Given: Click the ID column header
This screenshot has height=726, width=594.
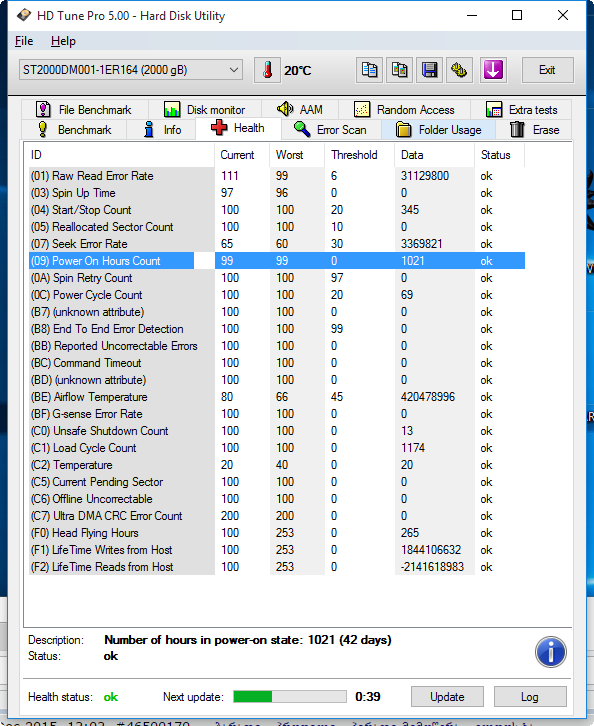Looking at the screenshot, I should [119, 155].
